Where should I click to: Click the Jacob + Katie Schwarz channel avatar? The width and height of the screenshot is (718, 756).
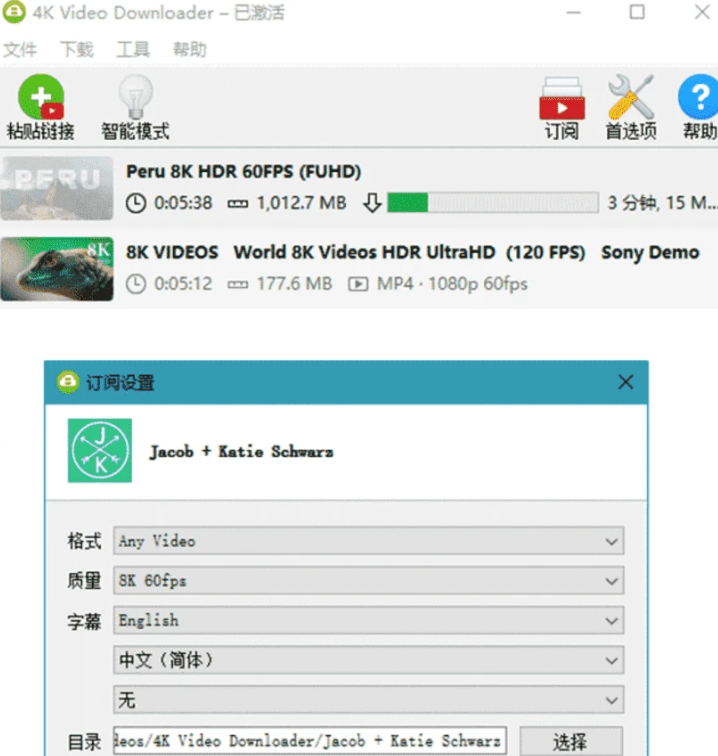pyautogui.click(x=100, y=450)
